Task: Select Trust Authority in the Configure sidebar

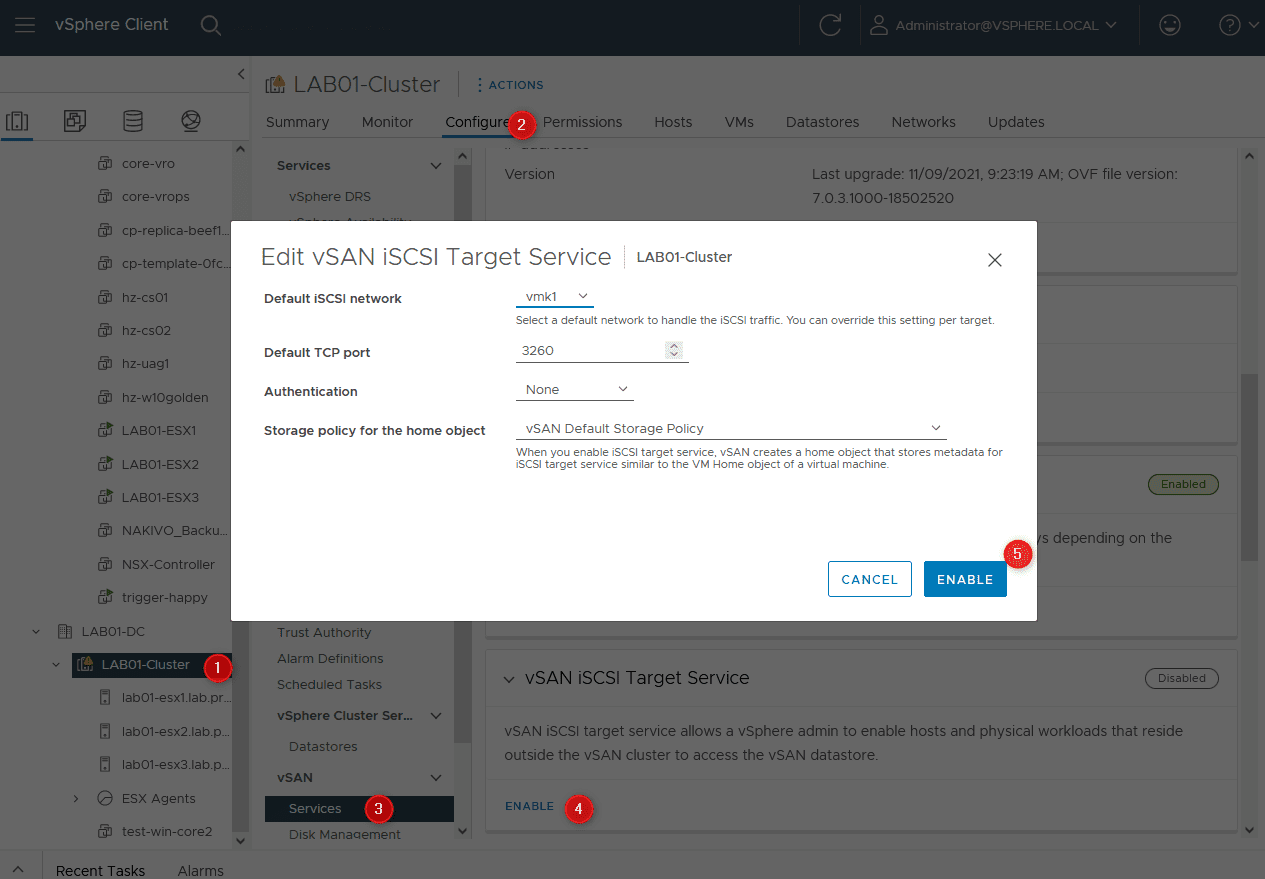Action: pyautogui.click(x=324, y=632)
